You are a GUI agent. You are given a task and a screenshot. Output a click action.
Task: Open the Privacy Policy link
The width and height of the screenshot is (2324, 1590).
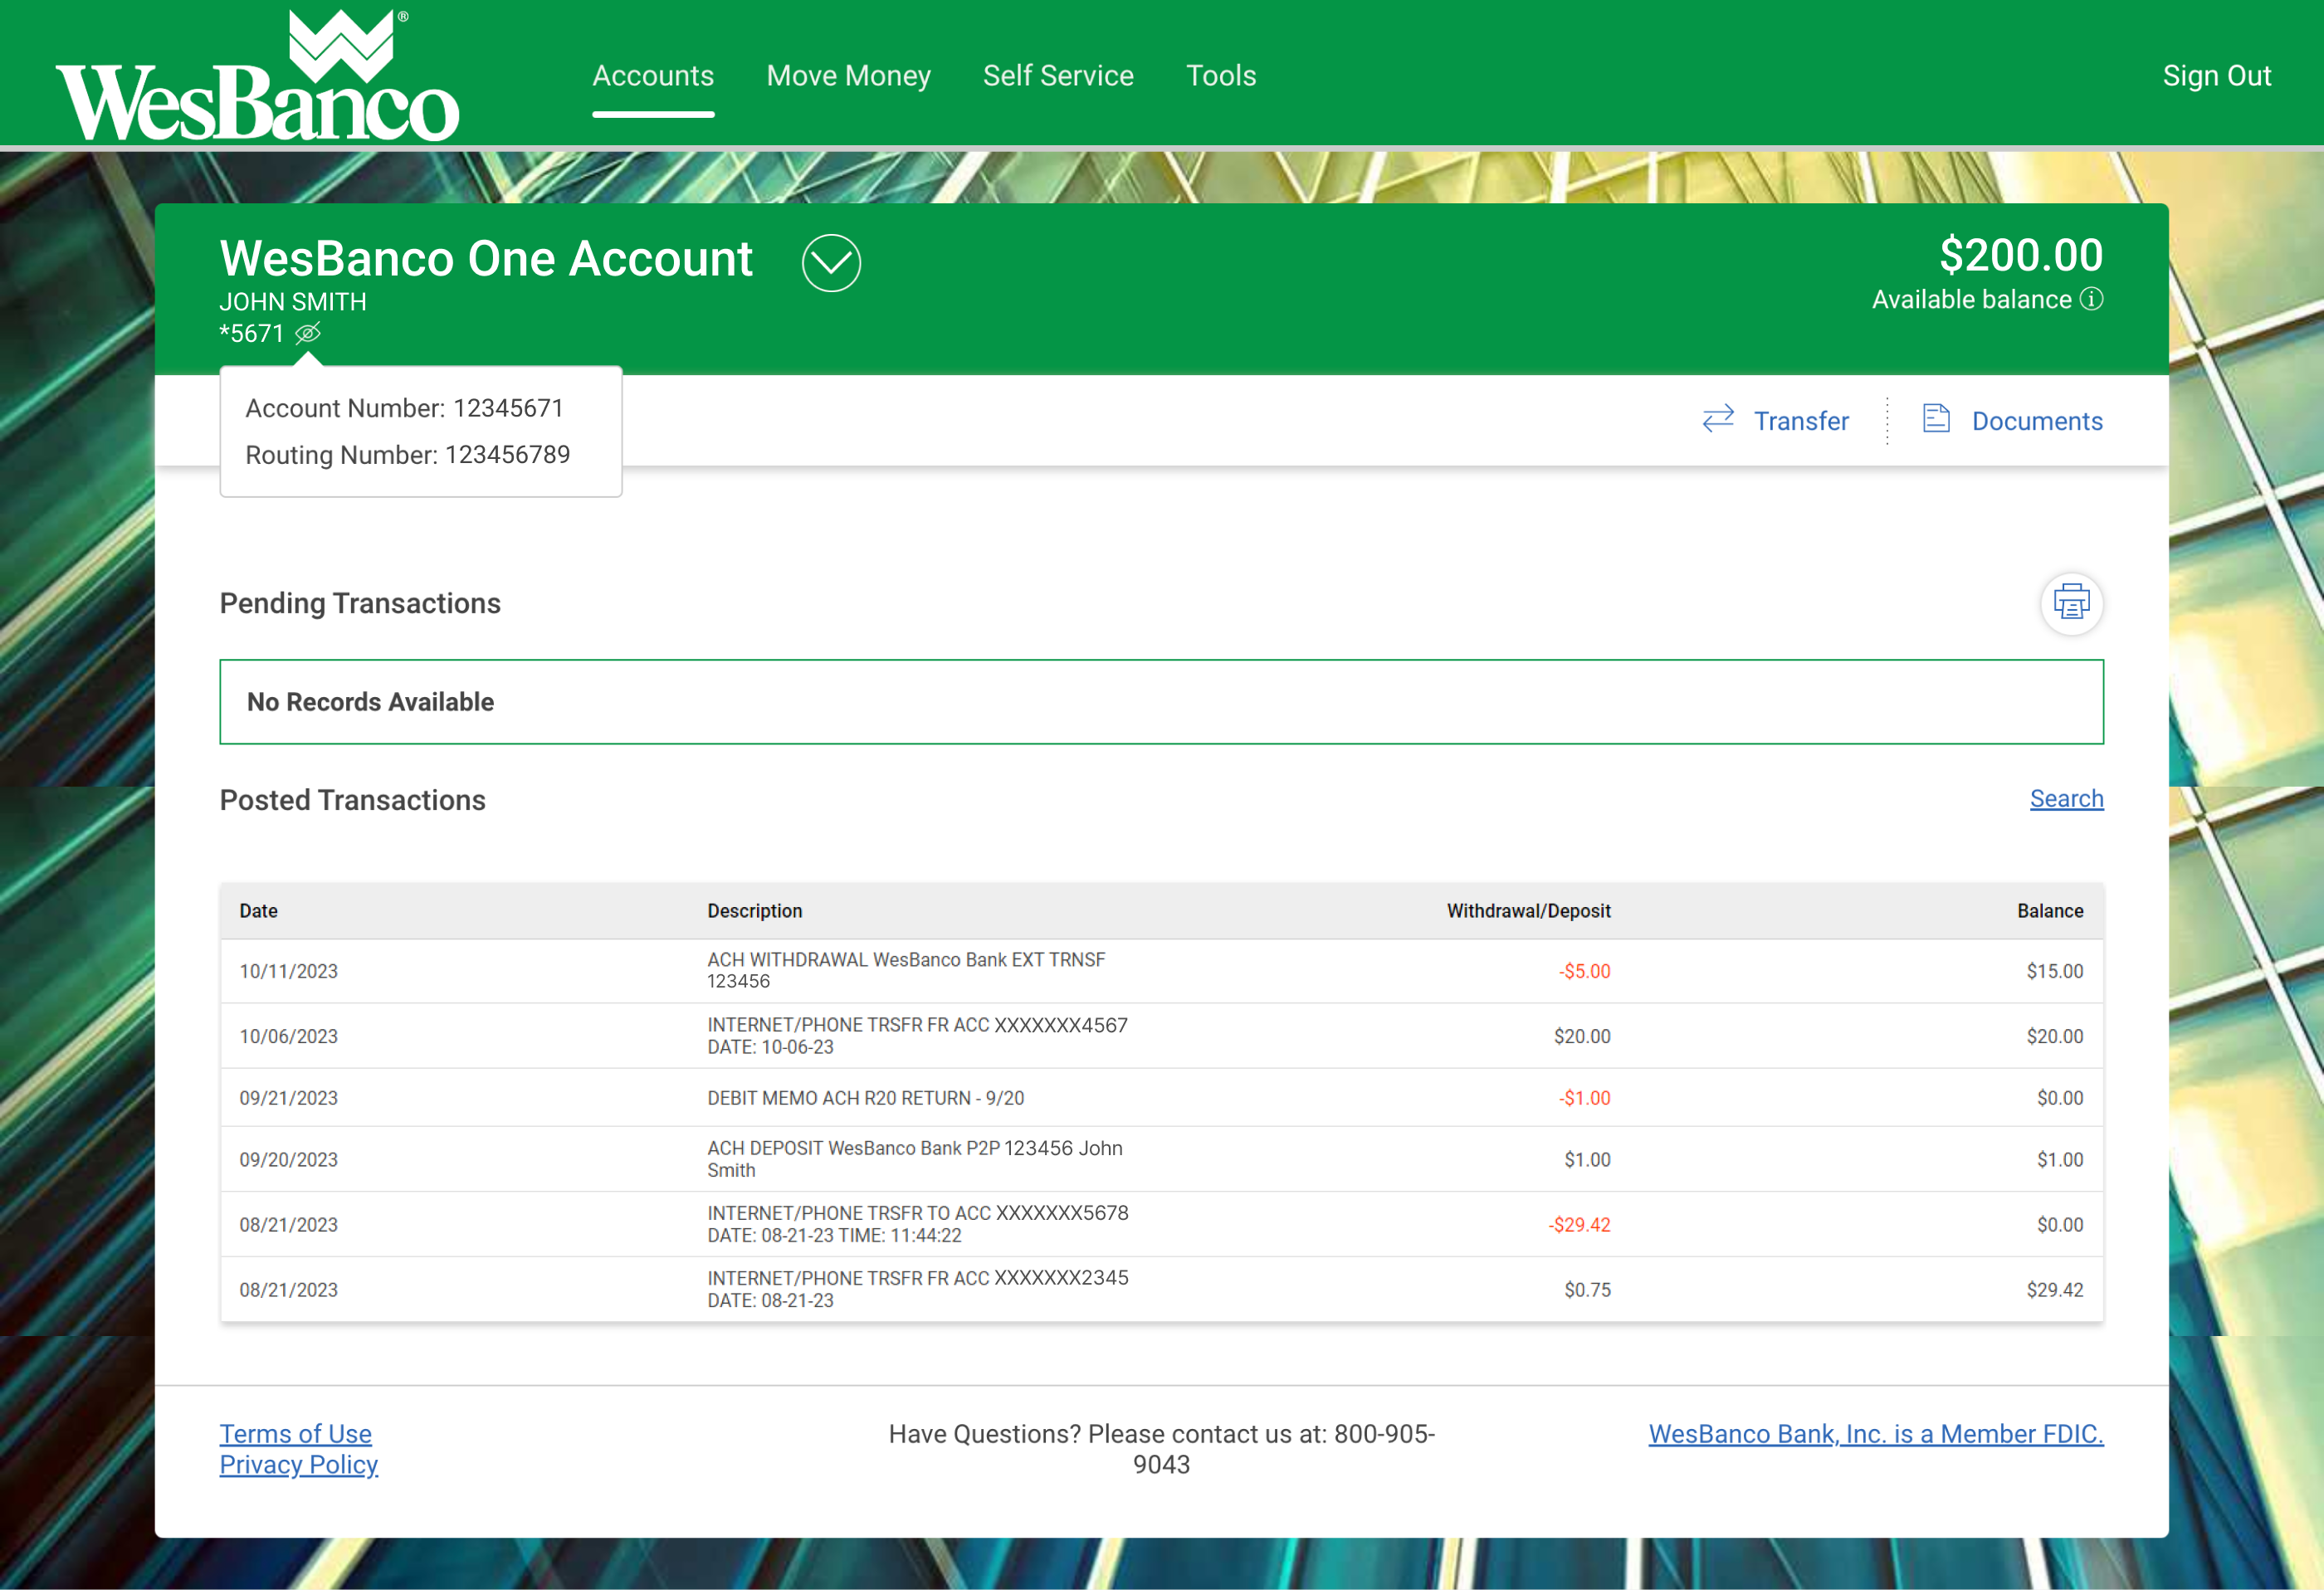point(298,1465)
